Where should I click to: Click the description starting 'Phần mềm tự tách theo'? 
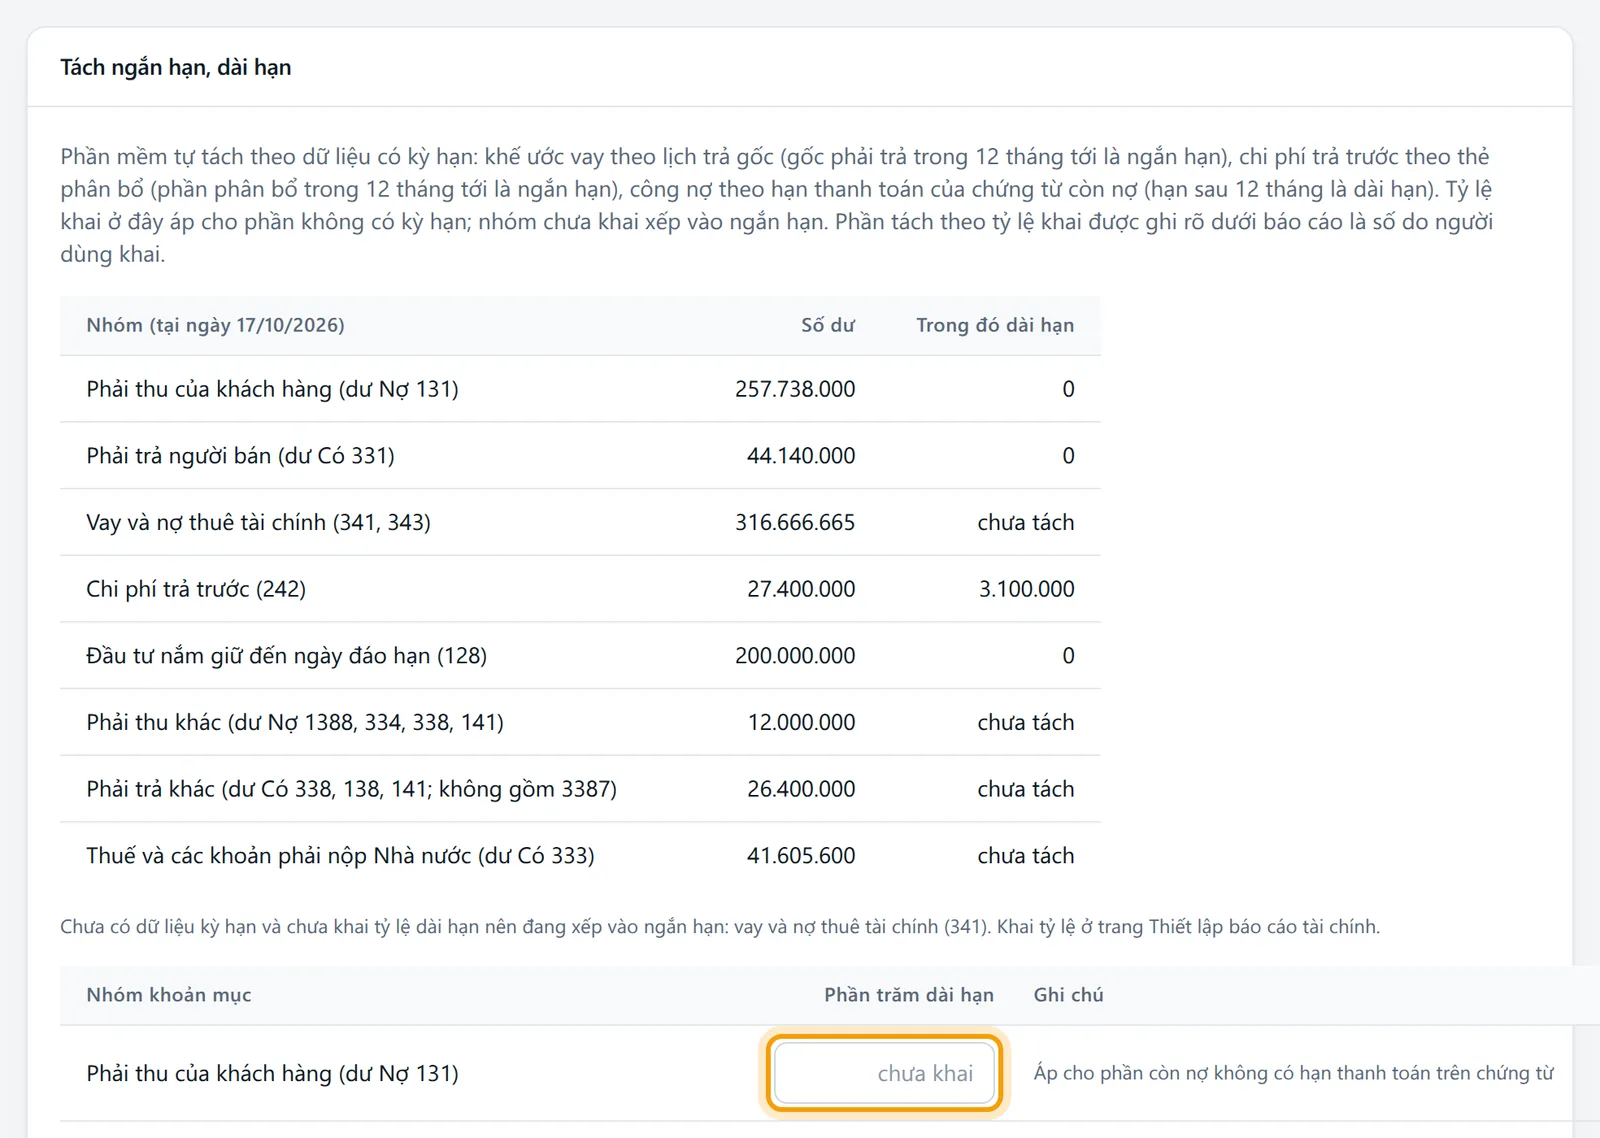777,205
